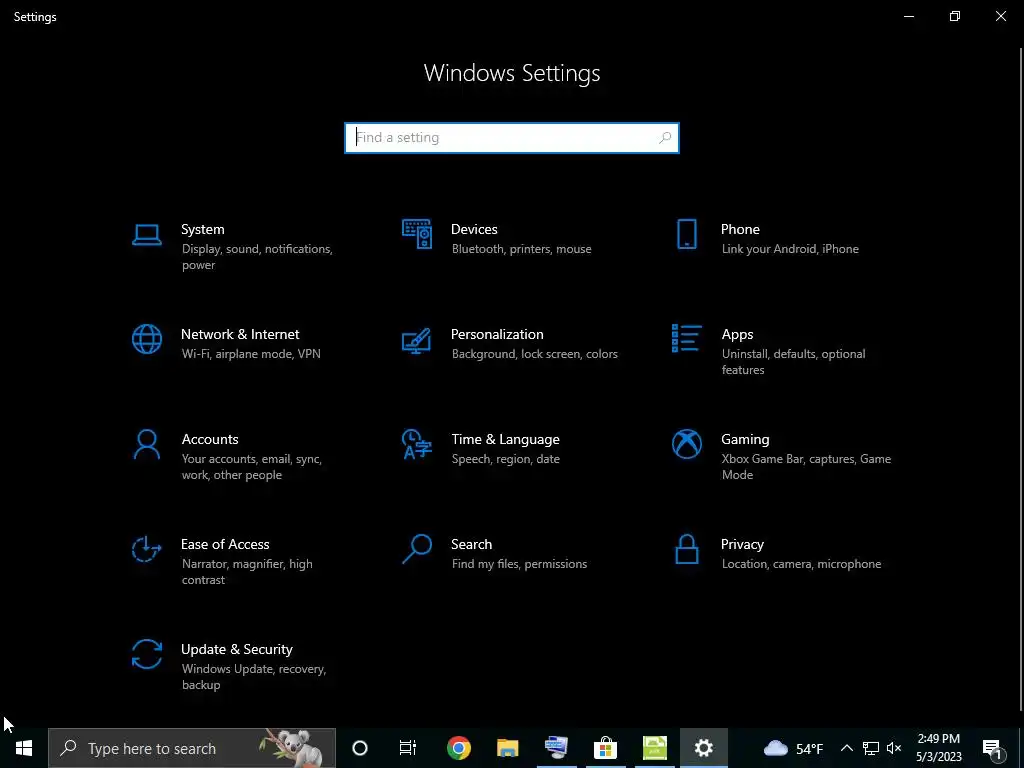1024x768 pixels.
Task: Click 'Display, sound, notifications, power' text
Action: (x=257, y=257)
